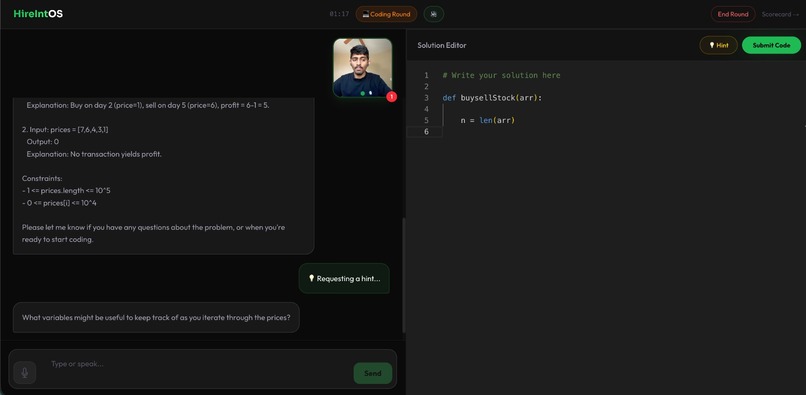This screenshot has height=395, width=806.
Task: Place cursor on line 1 comment
Action: click(501, 75)
